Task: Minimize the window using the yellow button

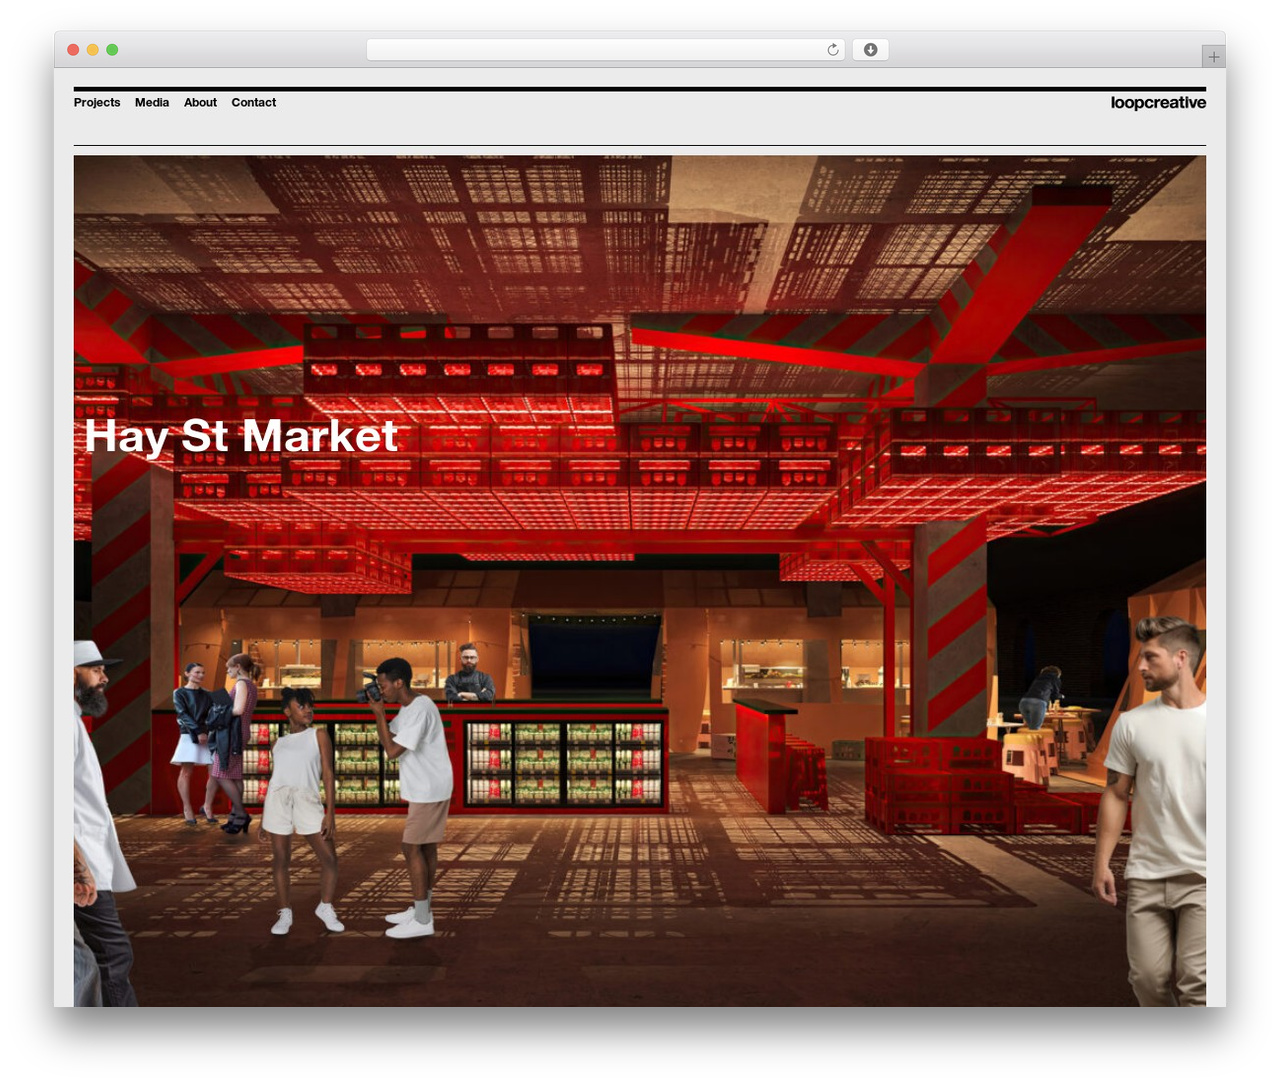Action: tap(93, 50)
